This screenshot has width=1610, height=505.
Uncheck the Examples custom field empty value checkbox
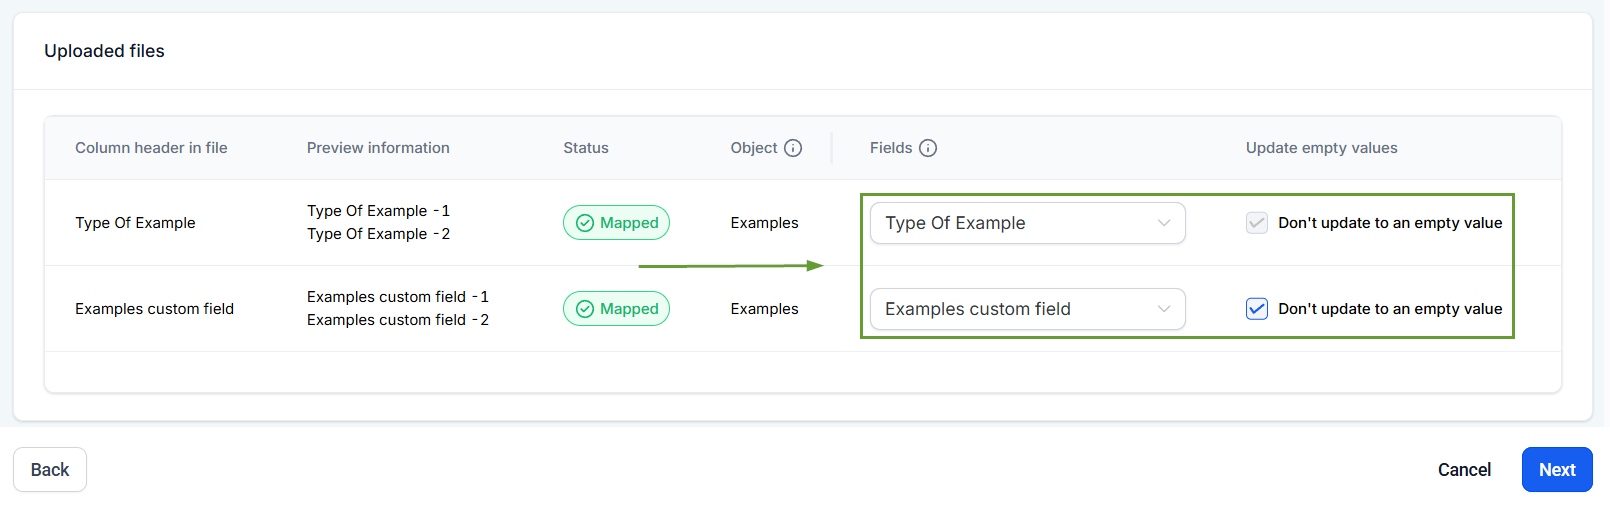click(x=1257, y=309)
